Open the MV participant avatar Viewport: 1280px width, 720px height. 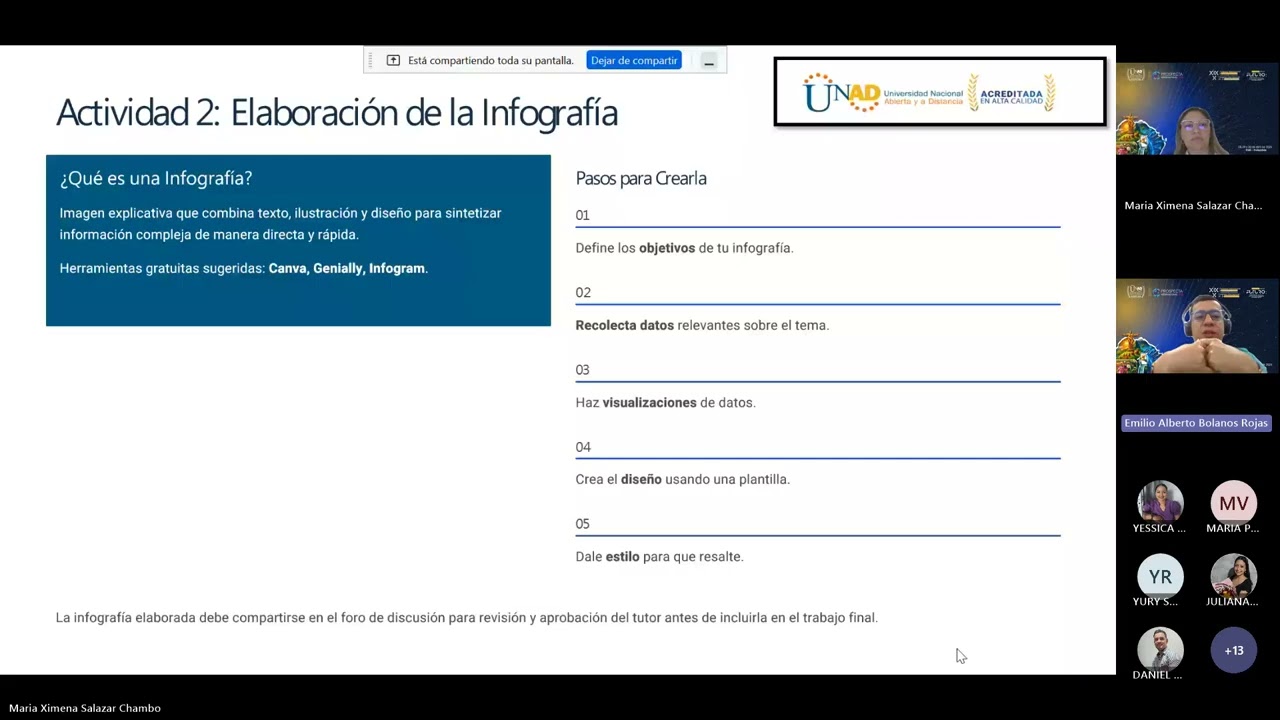tap(1234, 503)
